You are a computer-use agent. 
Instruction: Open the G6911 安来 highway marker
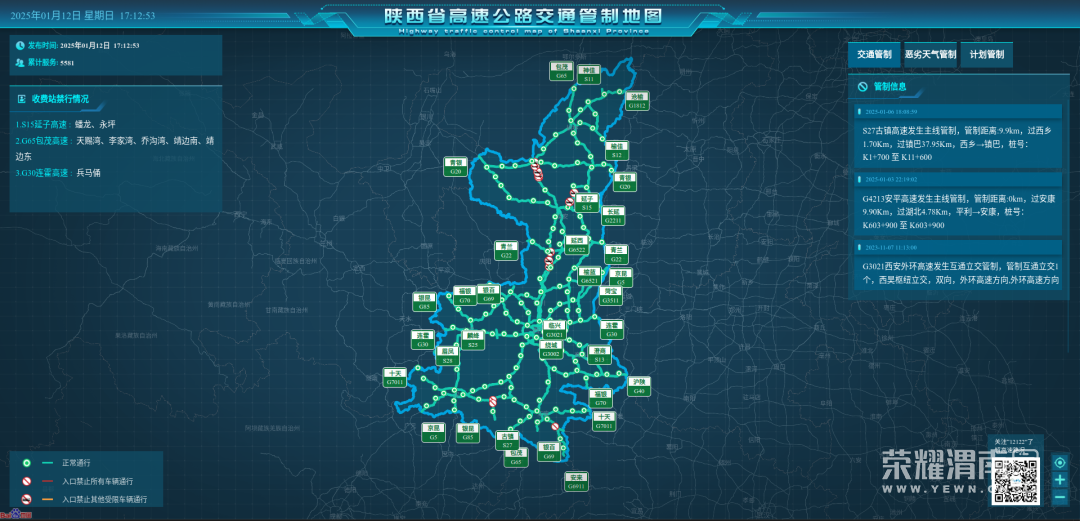575,482
